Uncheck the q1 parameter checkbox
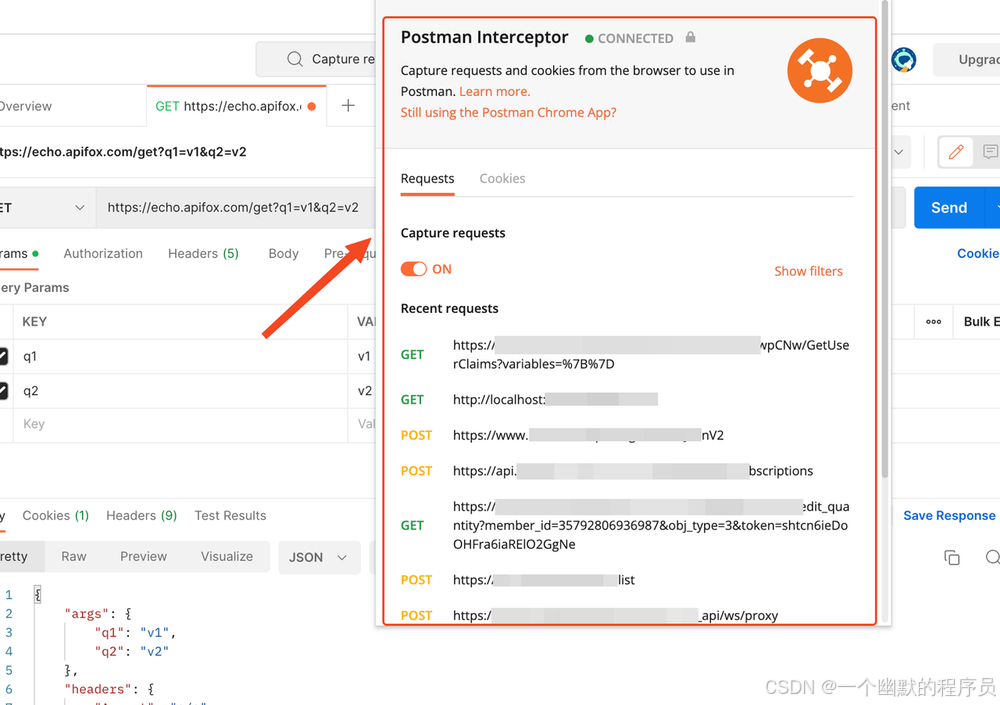 click(3, 356)
